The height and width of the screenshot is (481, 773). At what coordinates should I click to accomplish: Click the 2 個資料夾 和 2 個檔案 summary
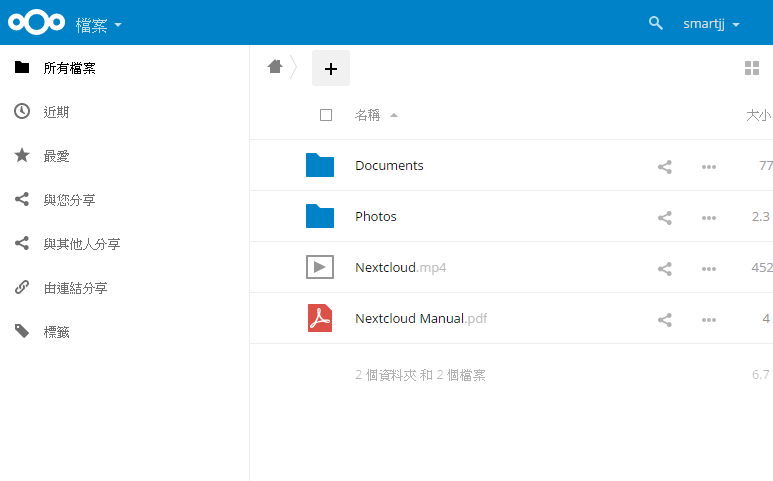[x=420, y=375]
